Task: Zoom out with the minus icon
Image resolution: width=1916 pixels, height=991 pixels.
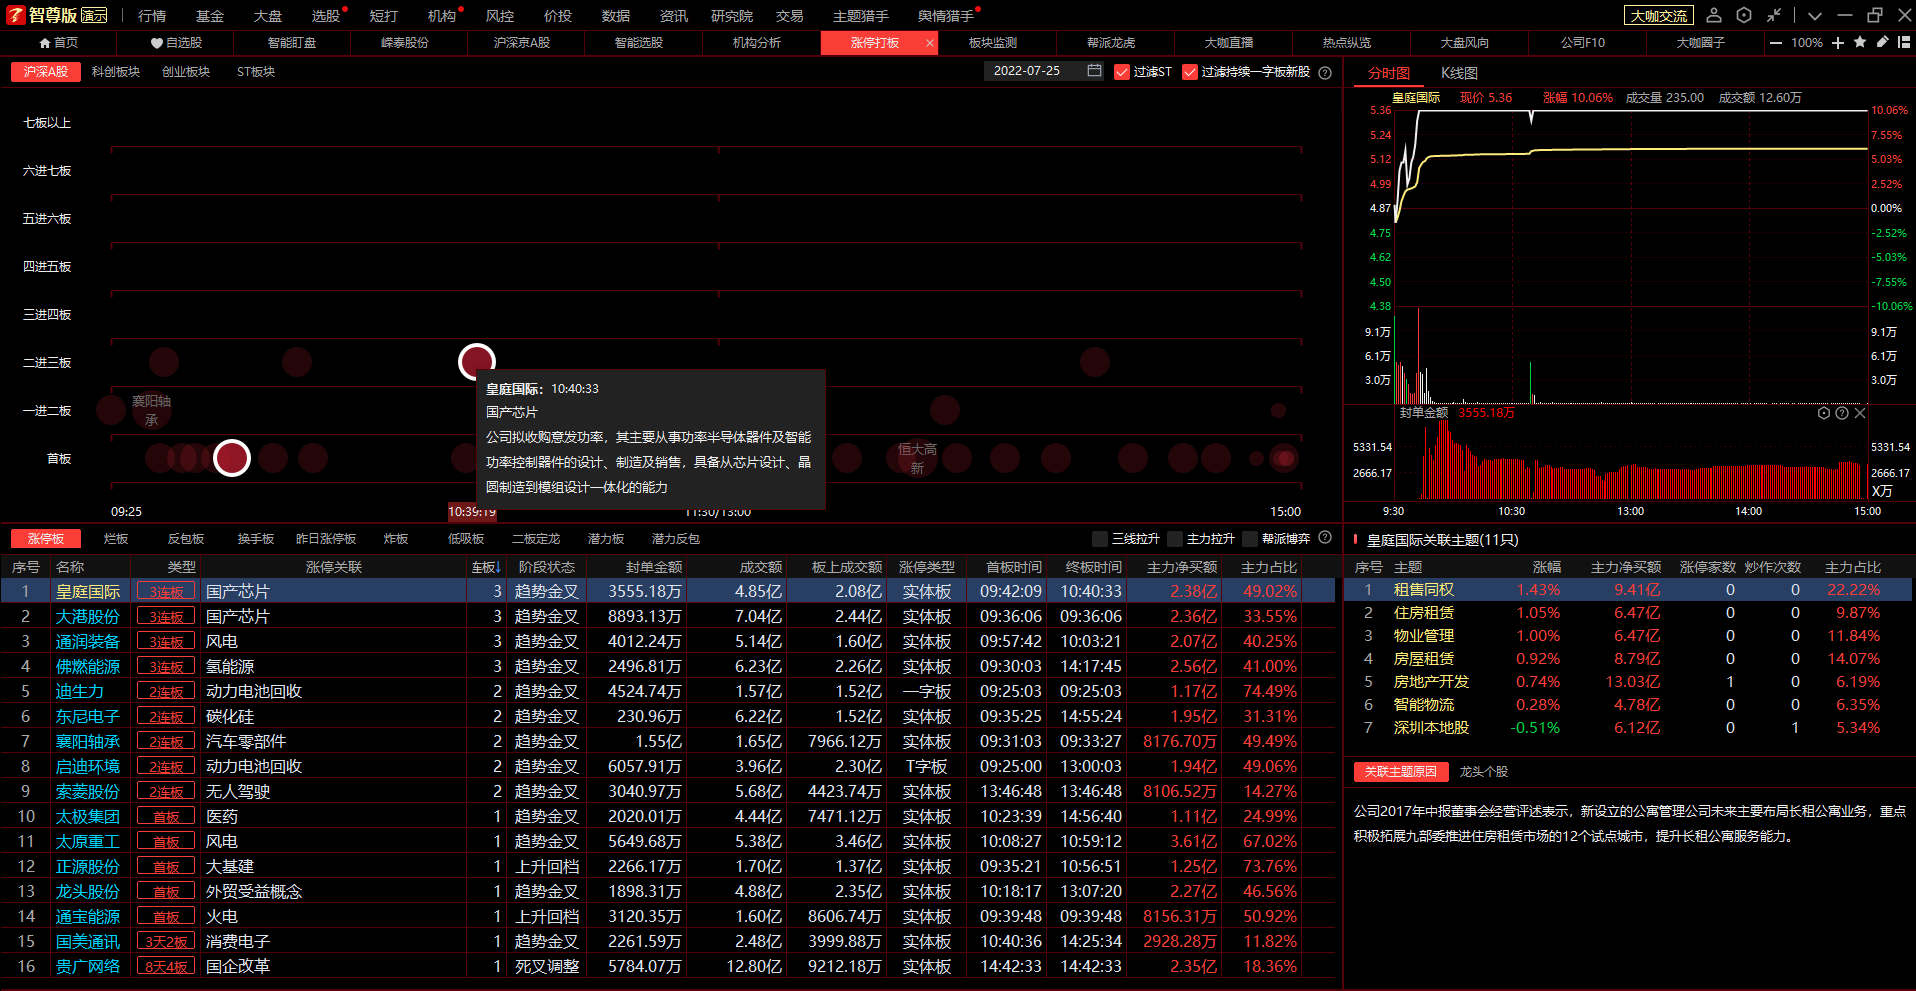Action: pos(1775,43)
